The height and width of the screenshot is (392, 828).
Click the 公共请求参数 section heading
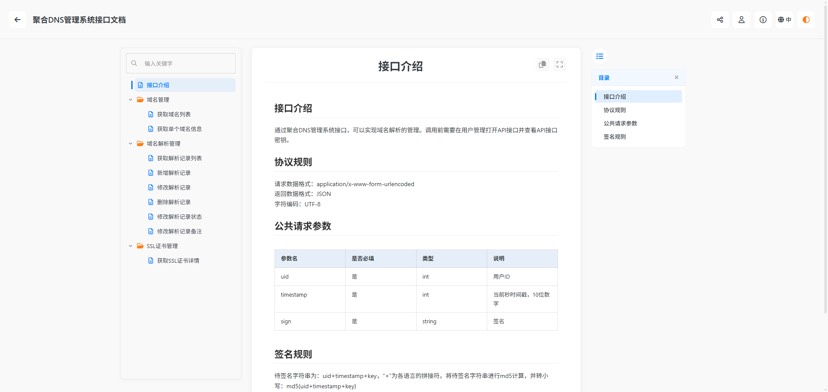click(x=303, y=226)
